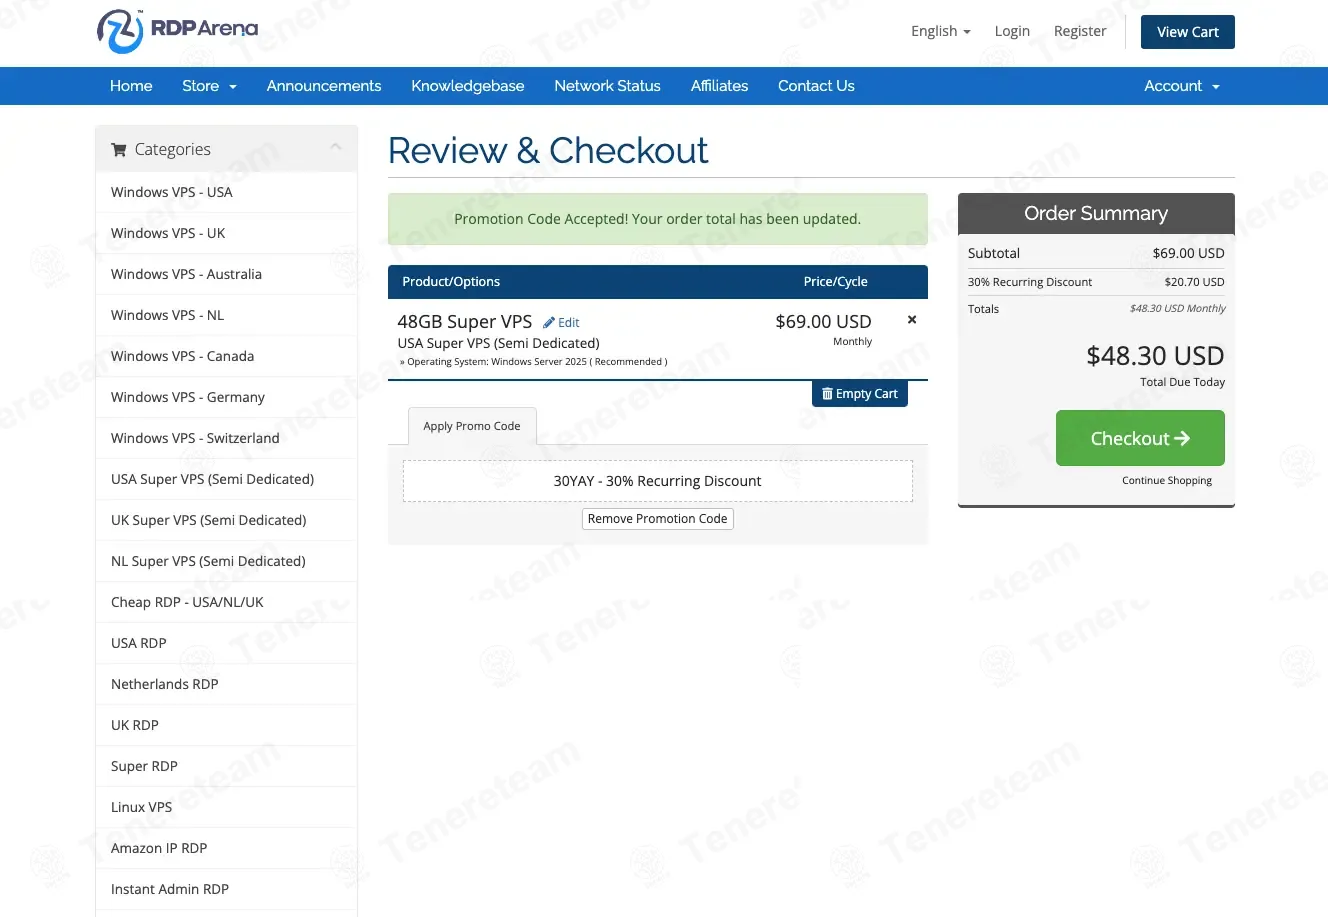The width and height of the screenshot is (1328, 917).
Task: Select the Instant Admin RDP category
Action: pyautogui.click(x=226, y=889)
